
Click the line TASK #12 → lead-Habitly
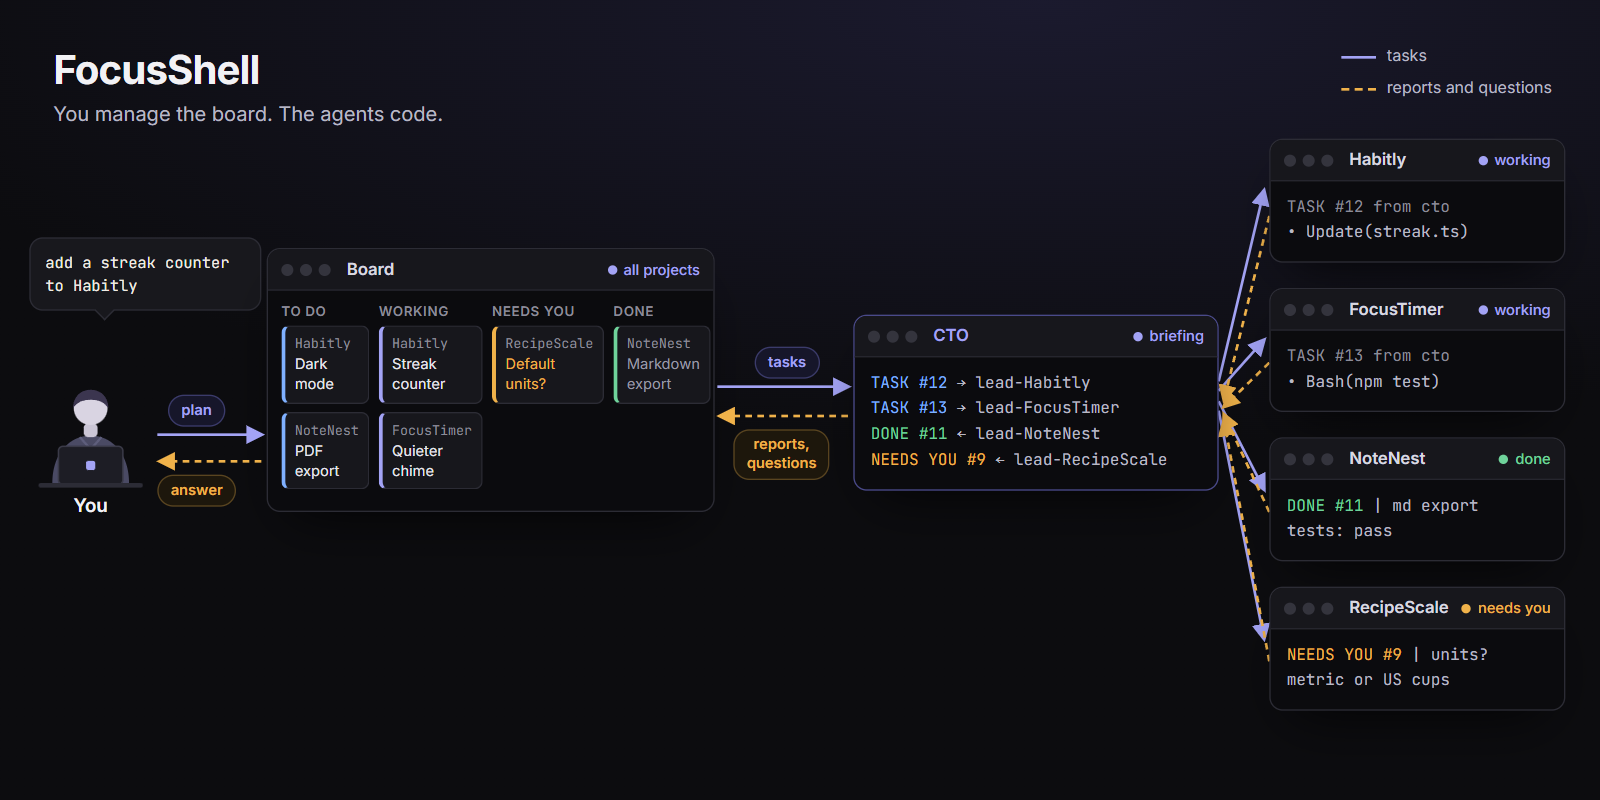(x=980, y=383)
